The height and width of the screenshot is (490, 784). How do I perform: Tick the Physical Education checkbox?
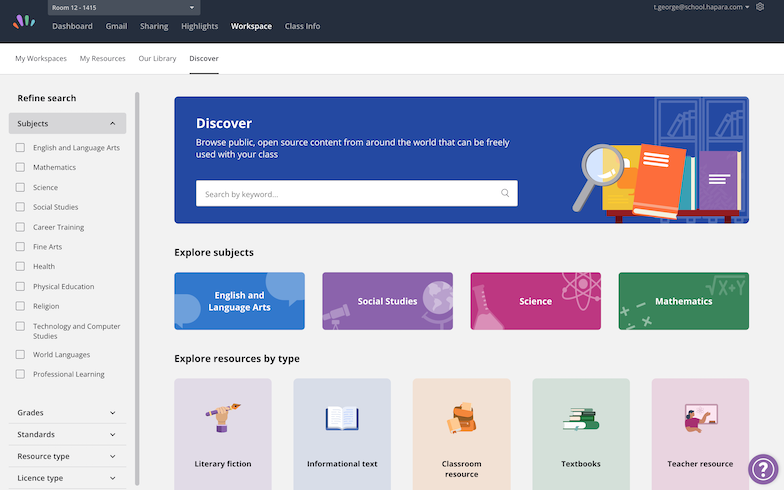(x=20, y=286)
